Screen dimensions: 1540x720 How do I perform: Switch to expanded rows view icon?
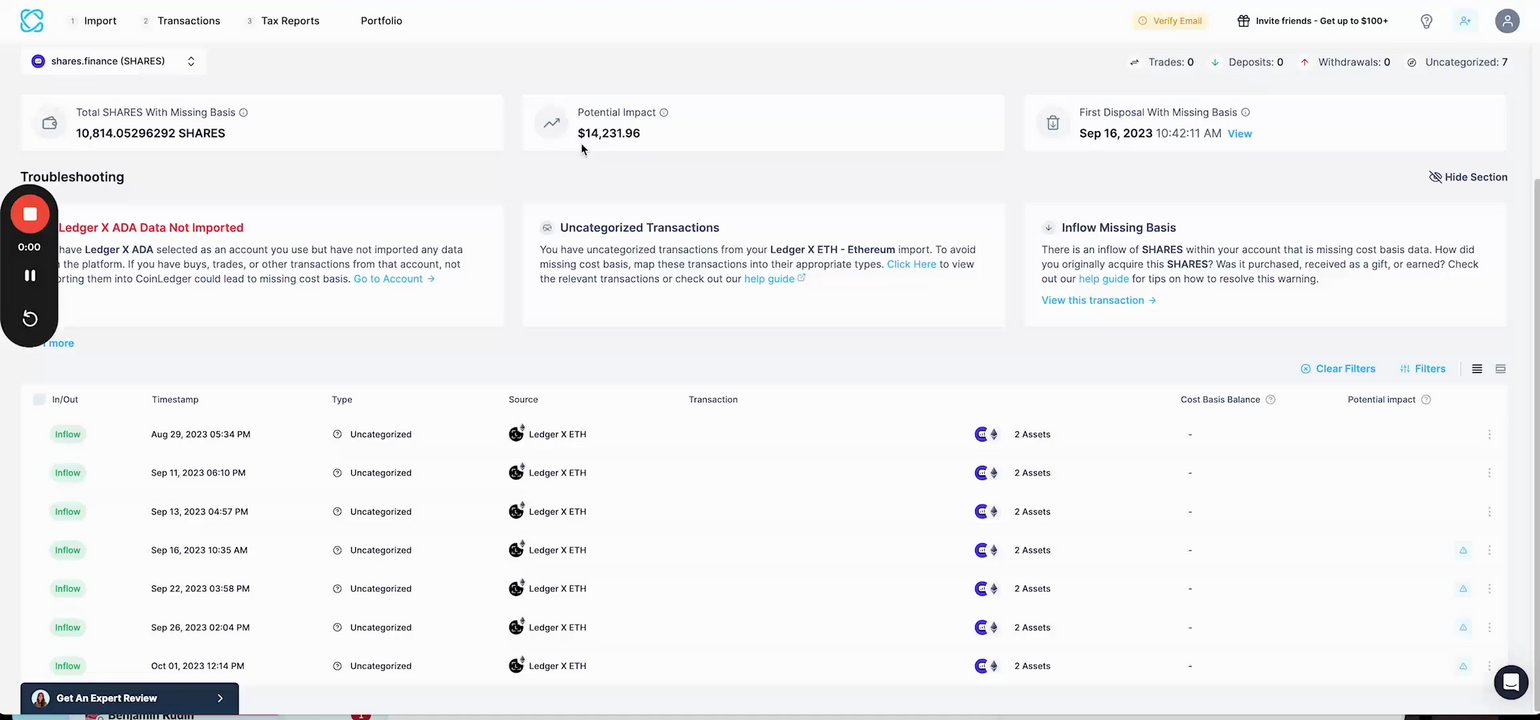coord(1500,369)
